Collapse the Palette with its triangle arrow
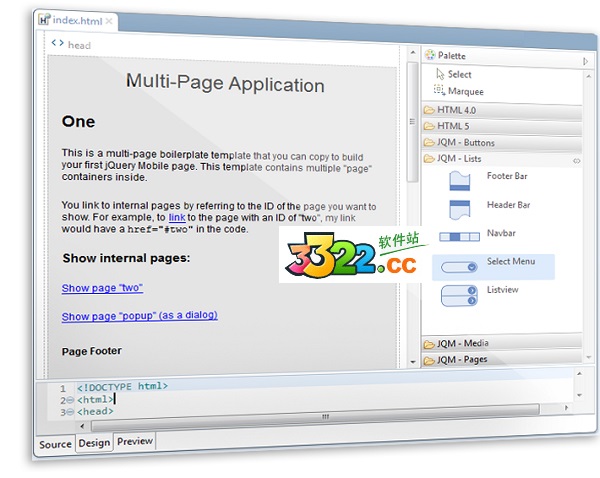The image size is (600, 478). tap(585, 61)
